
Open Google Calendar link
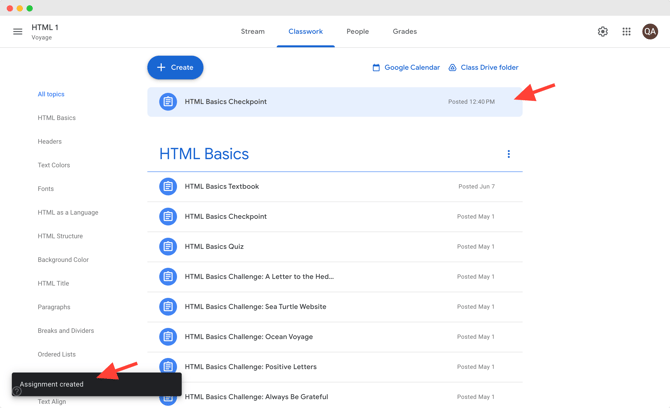pyautogui.click(x=406, y=68)
